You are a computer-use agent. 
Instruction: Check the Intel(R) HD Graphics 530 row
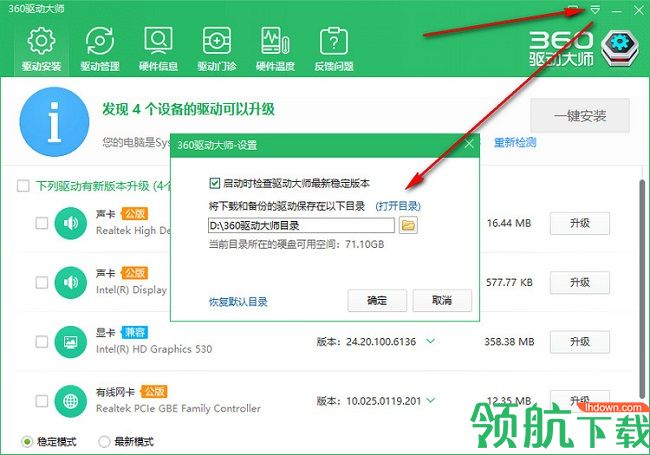[x=41, y=342]
